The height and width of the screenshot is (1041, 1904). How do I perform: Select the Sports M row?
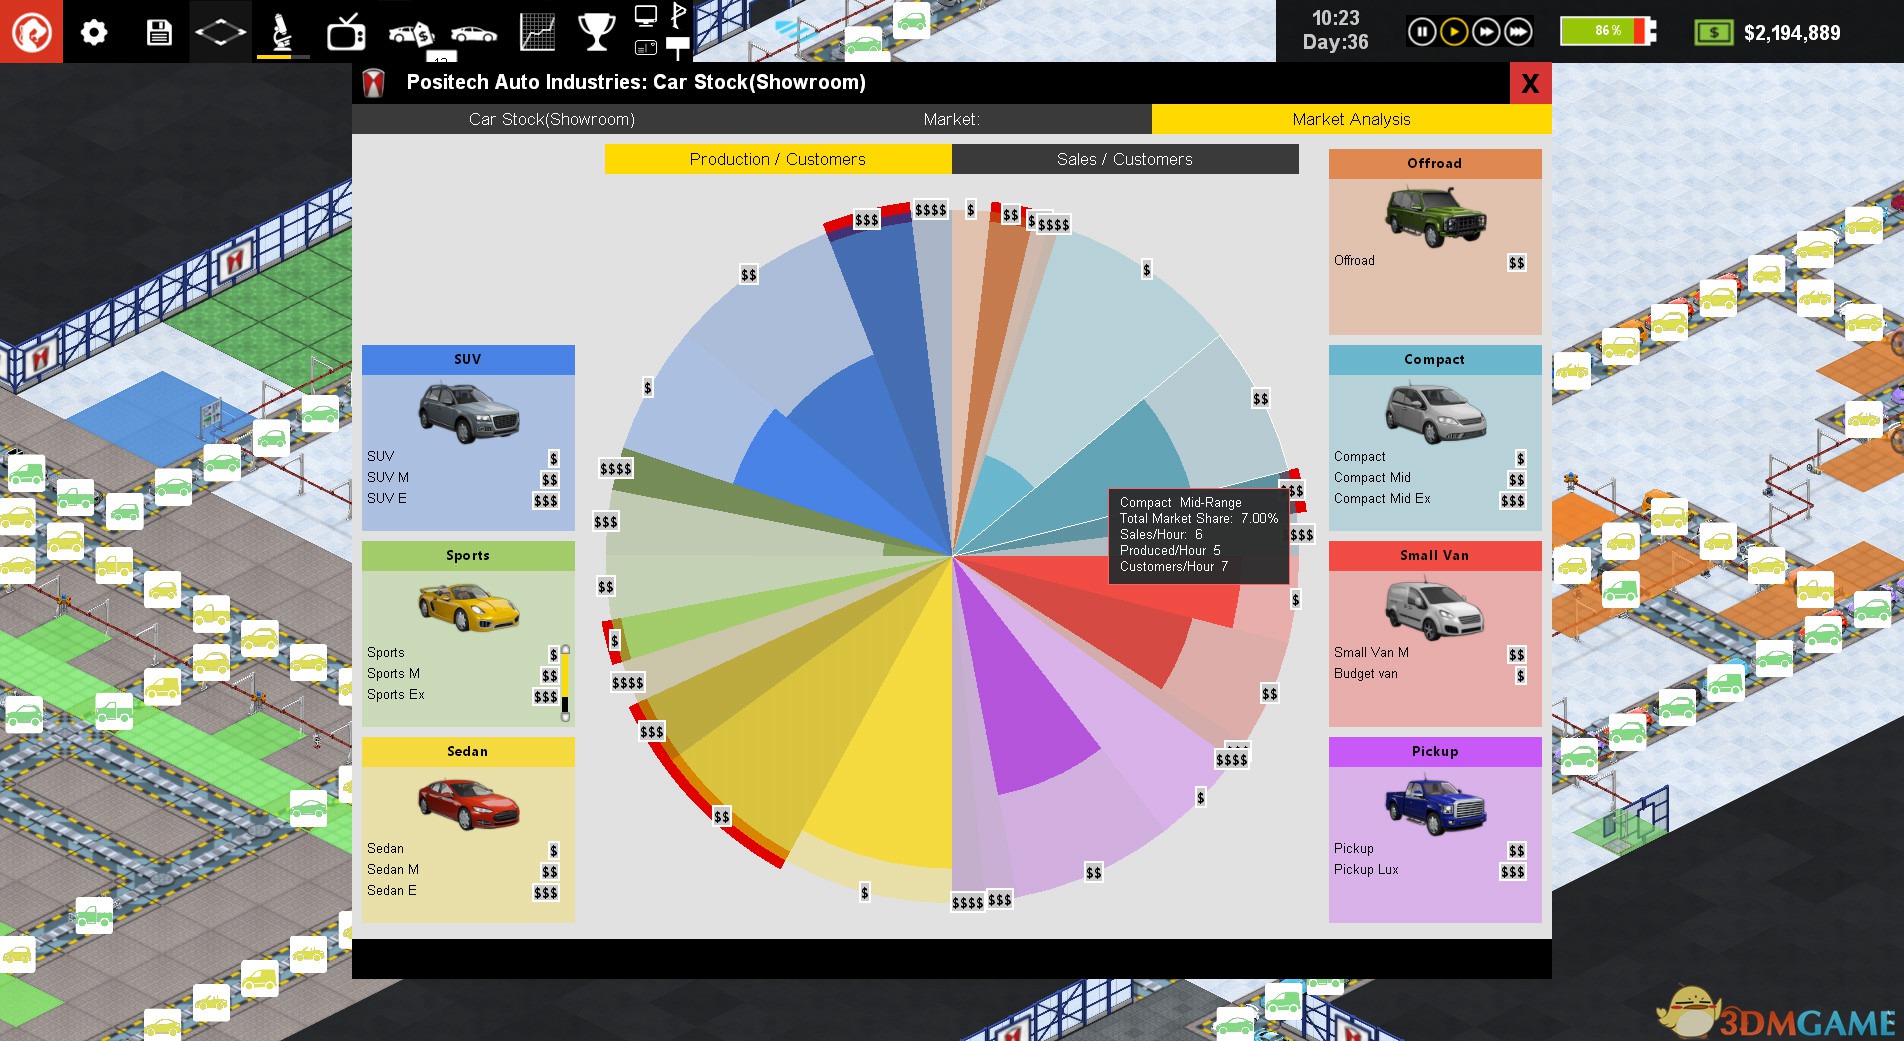tap(462, 674)
